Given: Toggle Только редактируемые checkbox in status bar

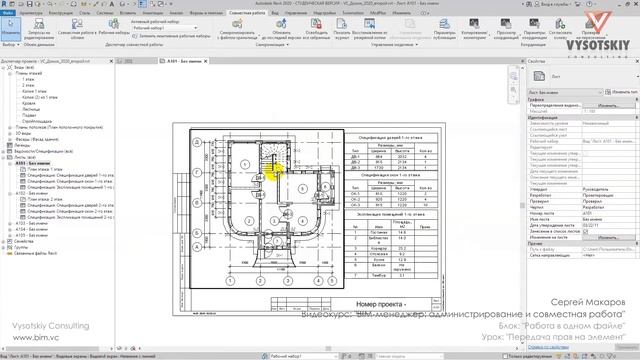Looking at the screenshot, I should point(505,356).
